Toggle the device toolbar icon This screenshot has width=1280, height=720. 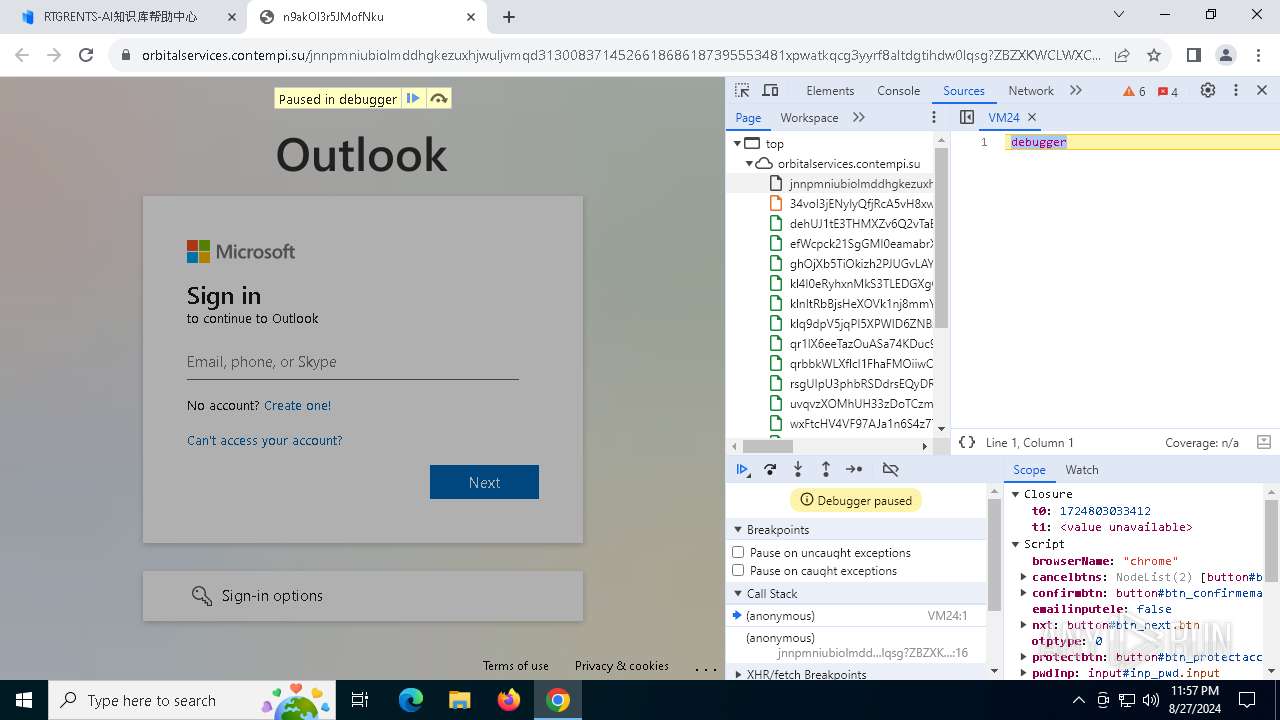click(770, 90)
